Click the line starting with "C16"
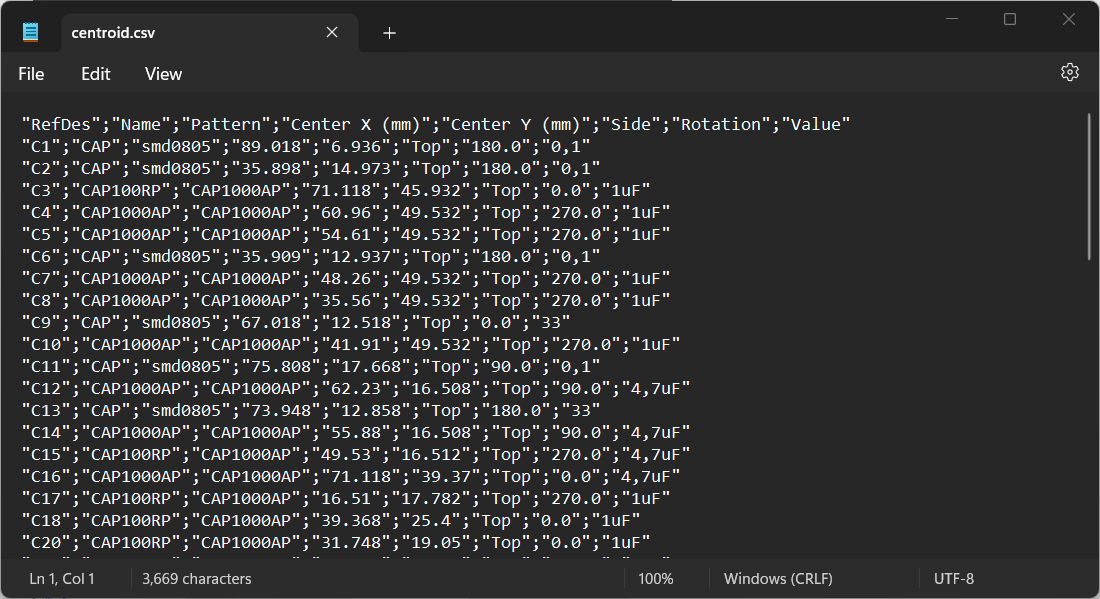The height and width of the screenshot is (599, 1100). tap(351, 476)
